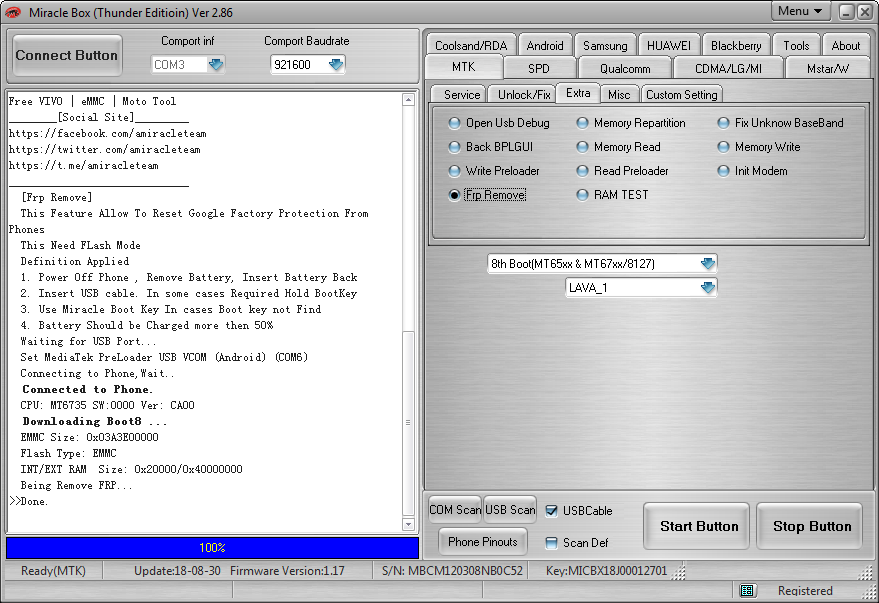
Task: Click the facebook.com/amiracleteam URL line
Action: [x=108, y=133]
